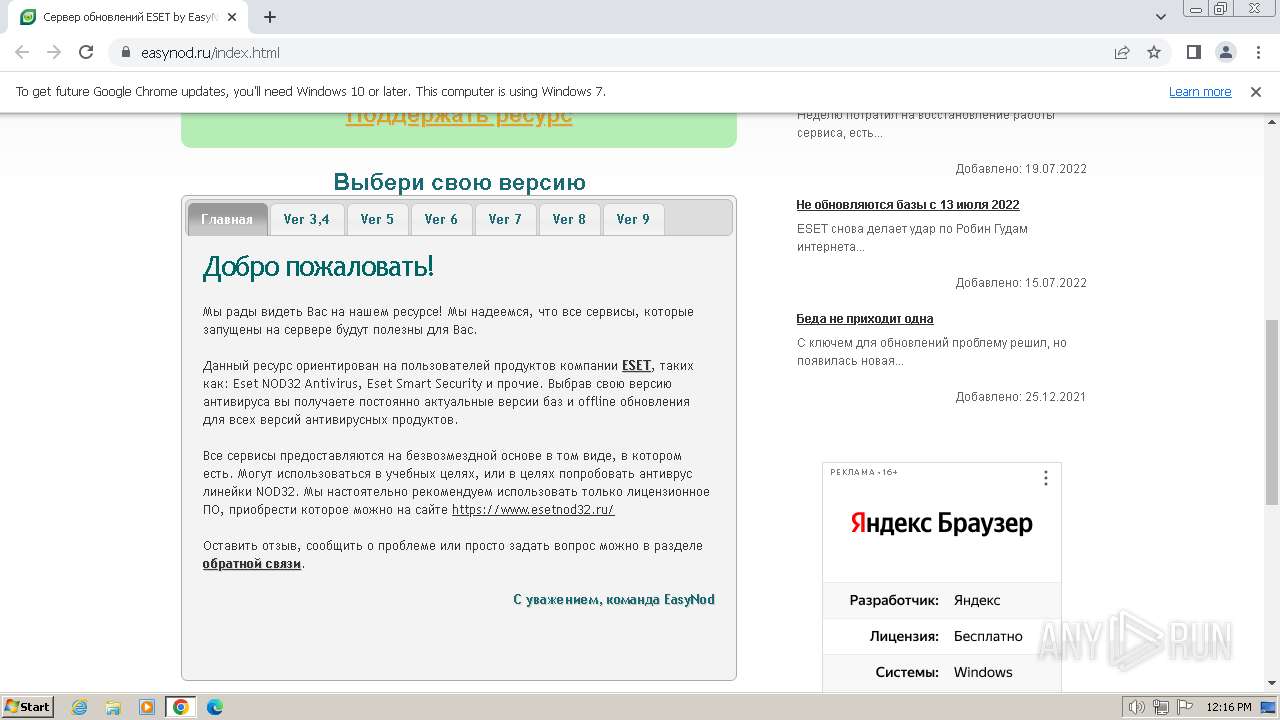Follow the ESET company link

(x=636, y=366)
